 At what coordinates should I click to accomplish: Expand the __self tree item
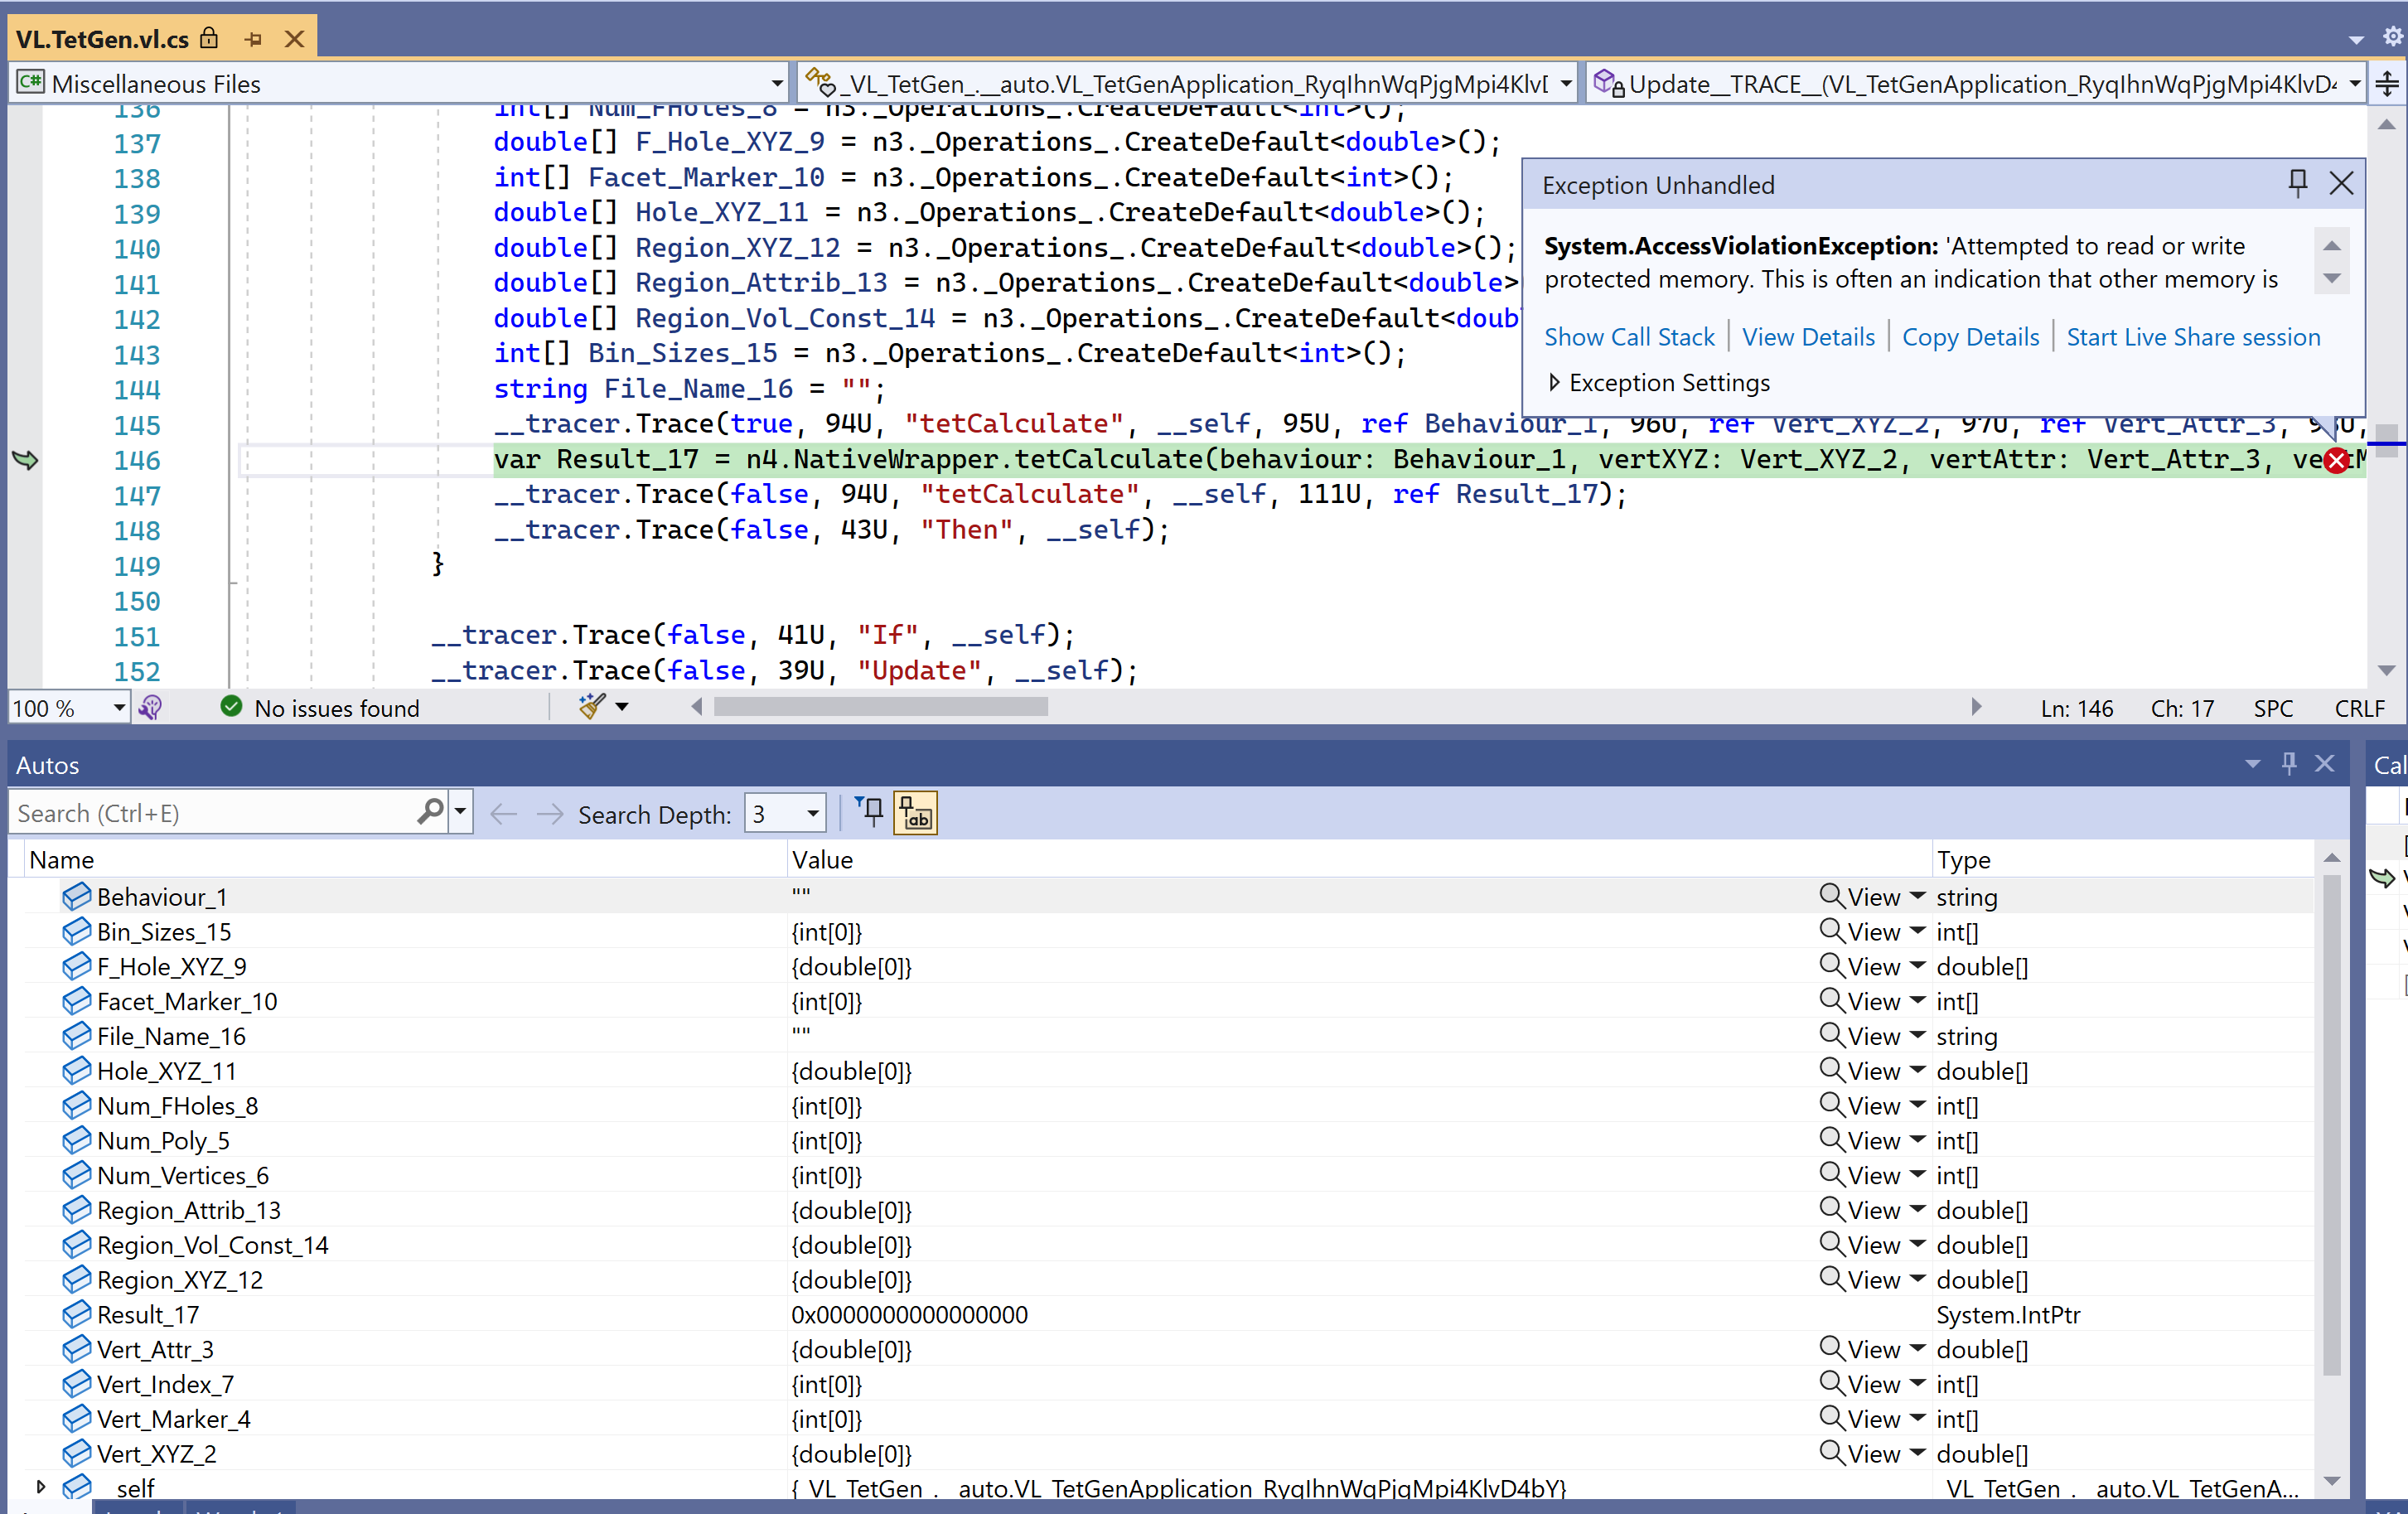(x=40, y=1487)
